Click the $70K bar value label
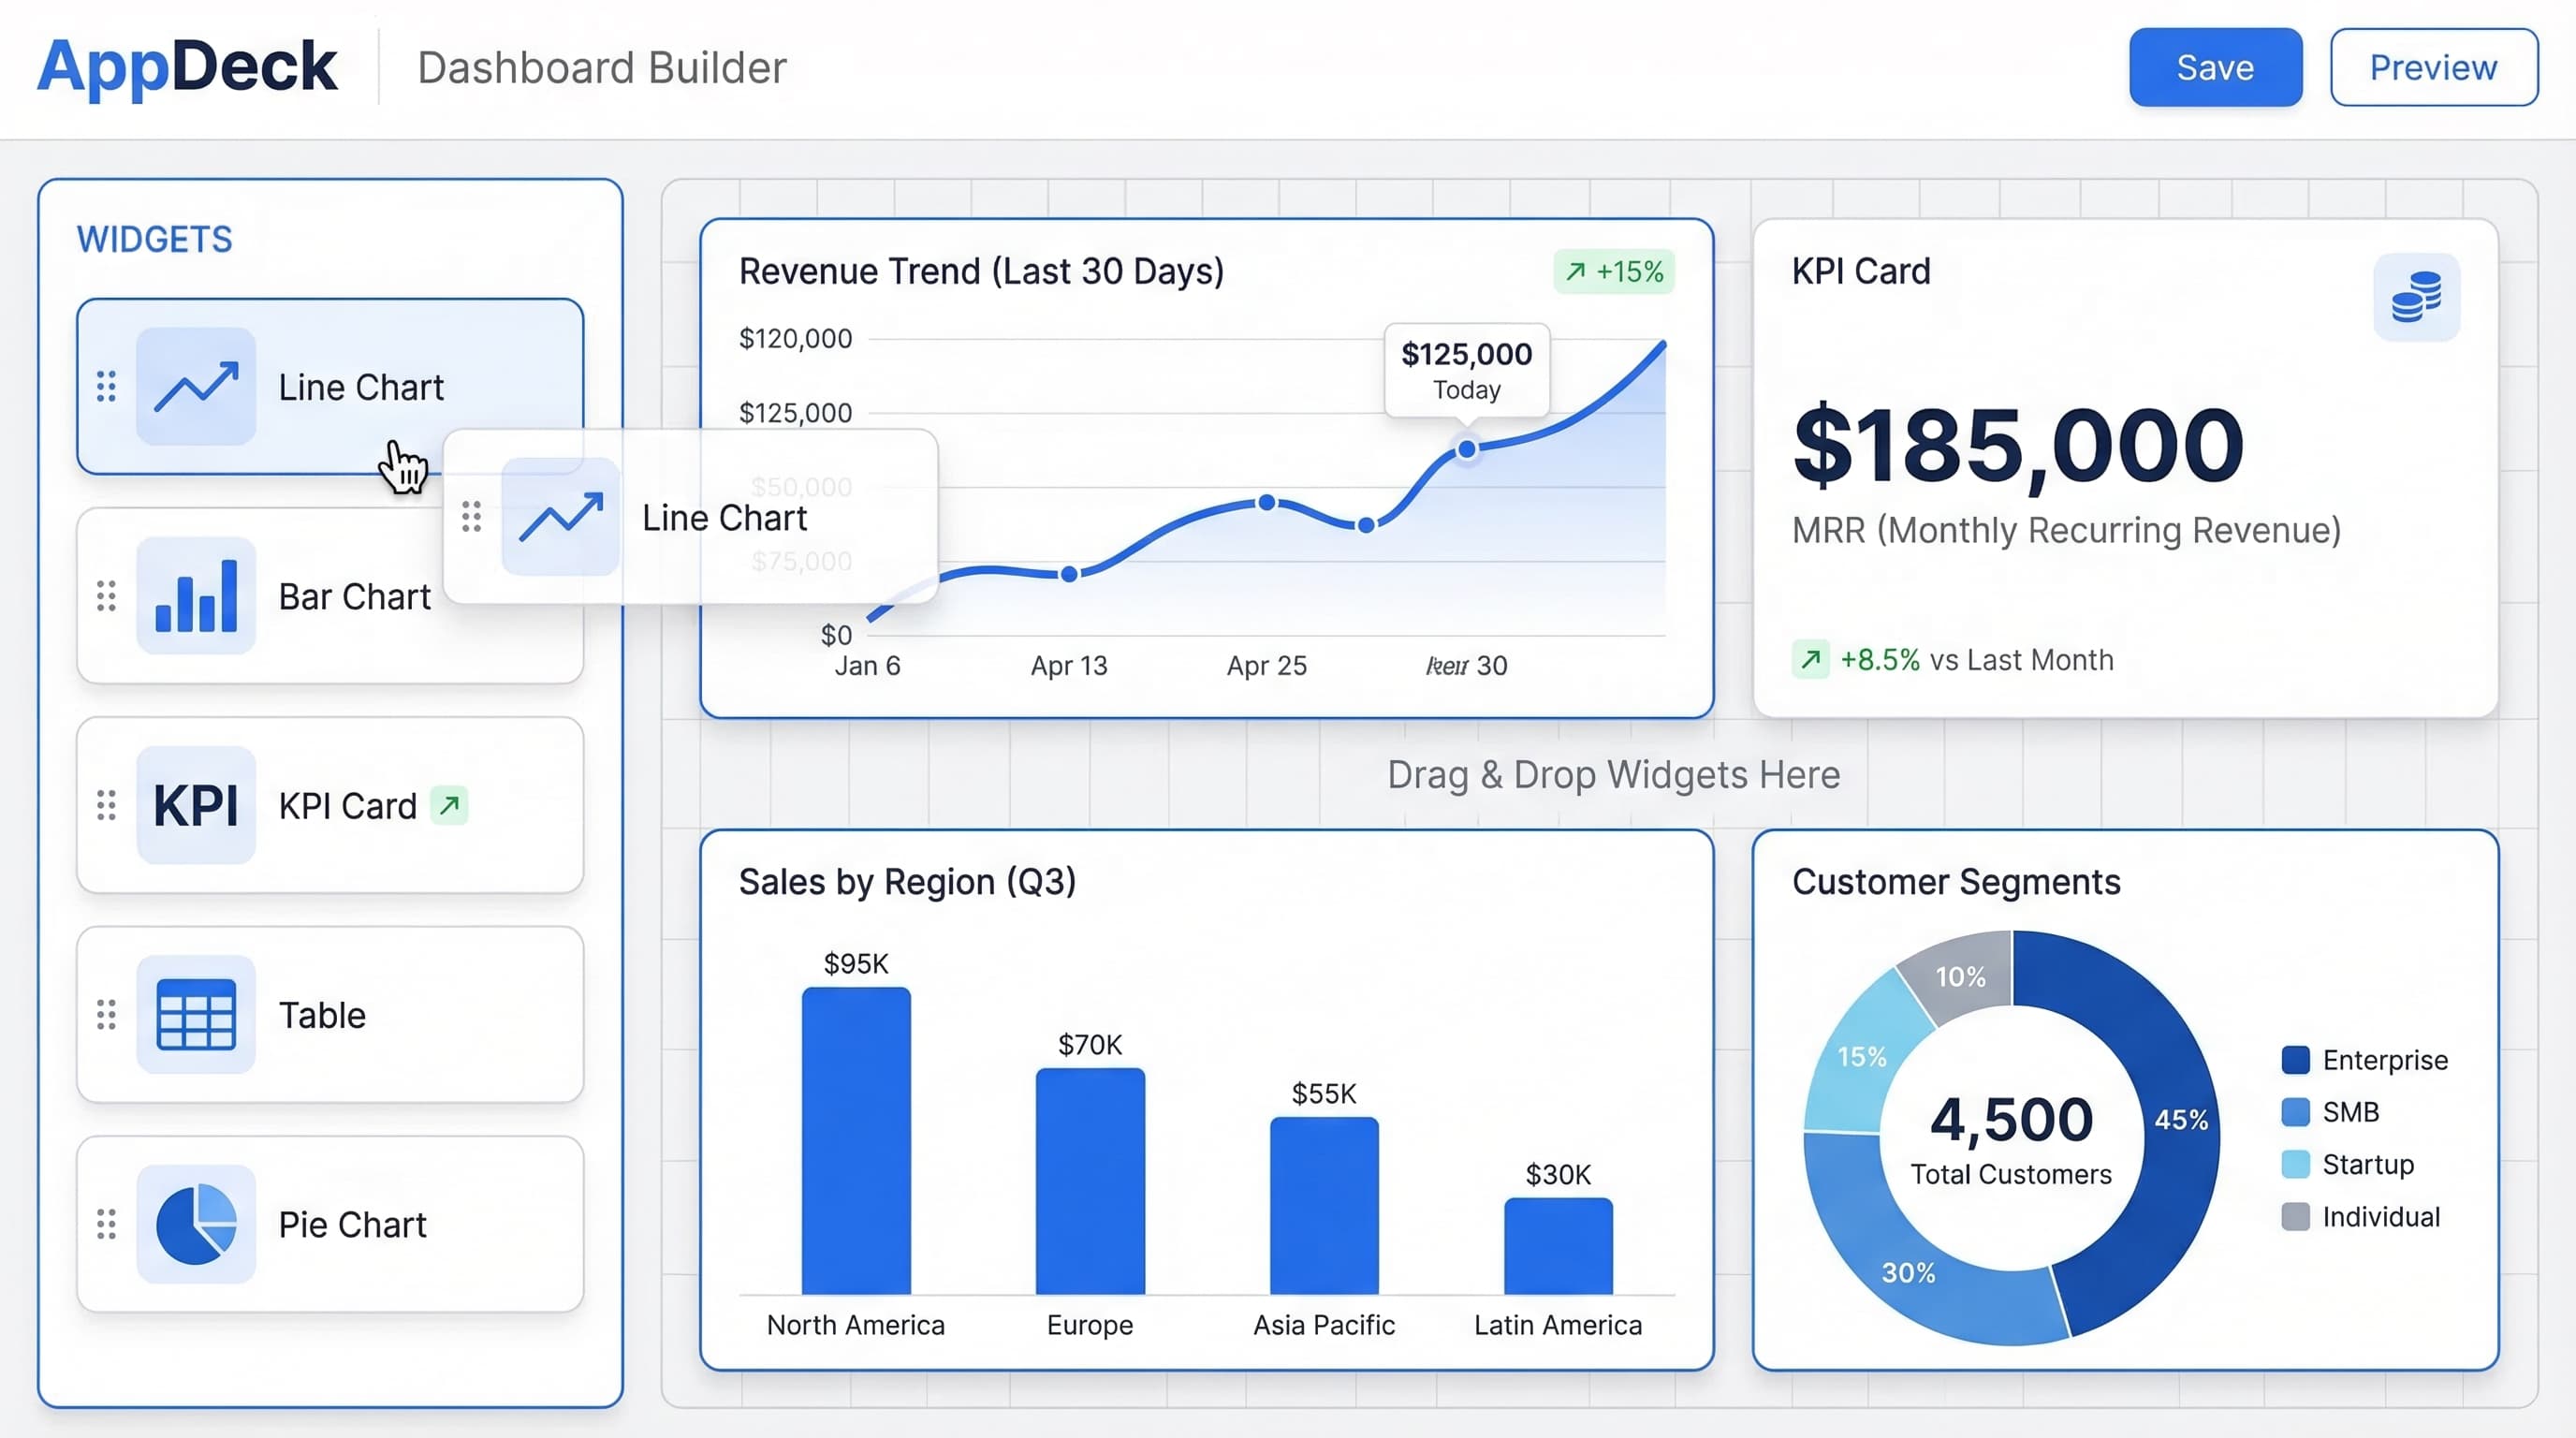The width and height of the screenshot is (2576, 1438). click(1090, 1045)
